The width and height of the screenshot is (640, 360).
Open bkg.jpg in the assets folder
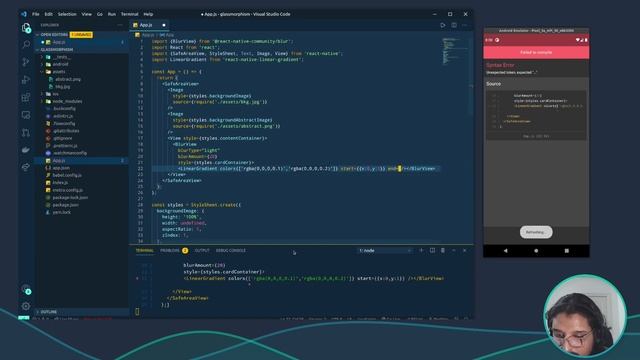tap(62, 87)
